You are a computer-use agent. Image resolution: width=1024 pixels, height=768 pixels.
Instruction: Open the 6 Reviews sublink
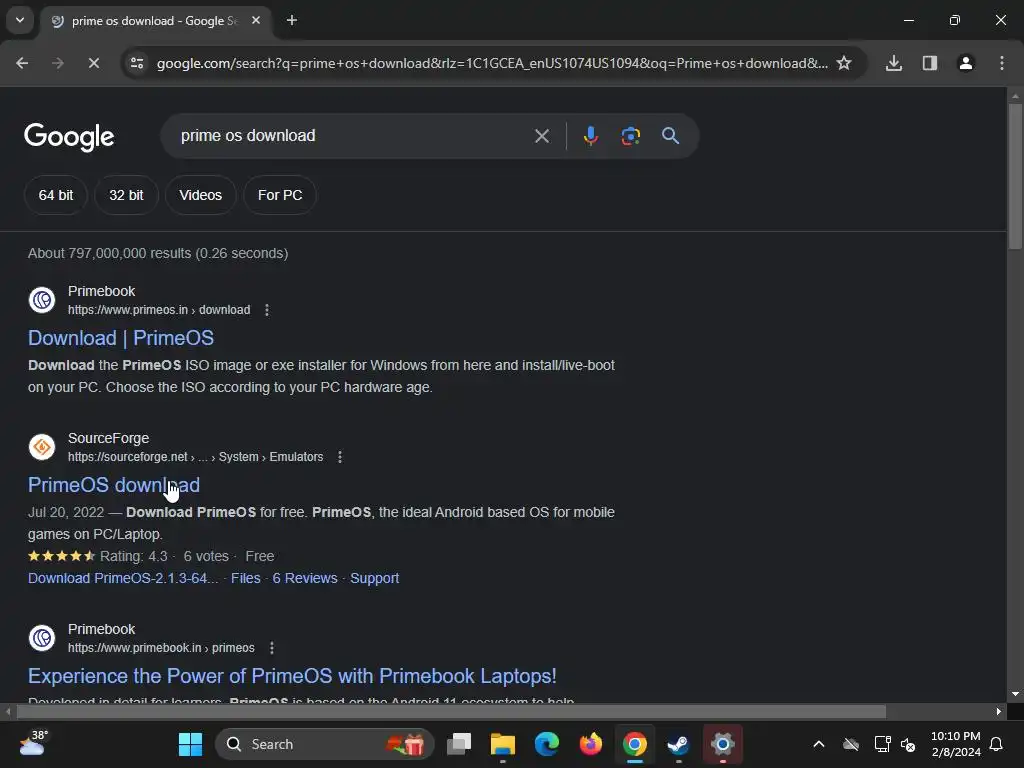pyautogui.click(x=305, y=578)
